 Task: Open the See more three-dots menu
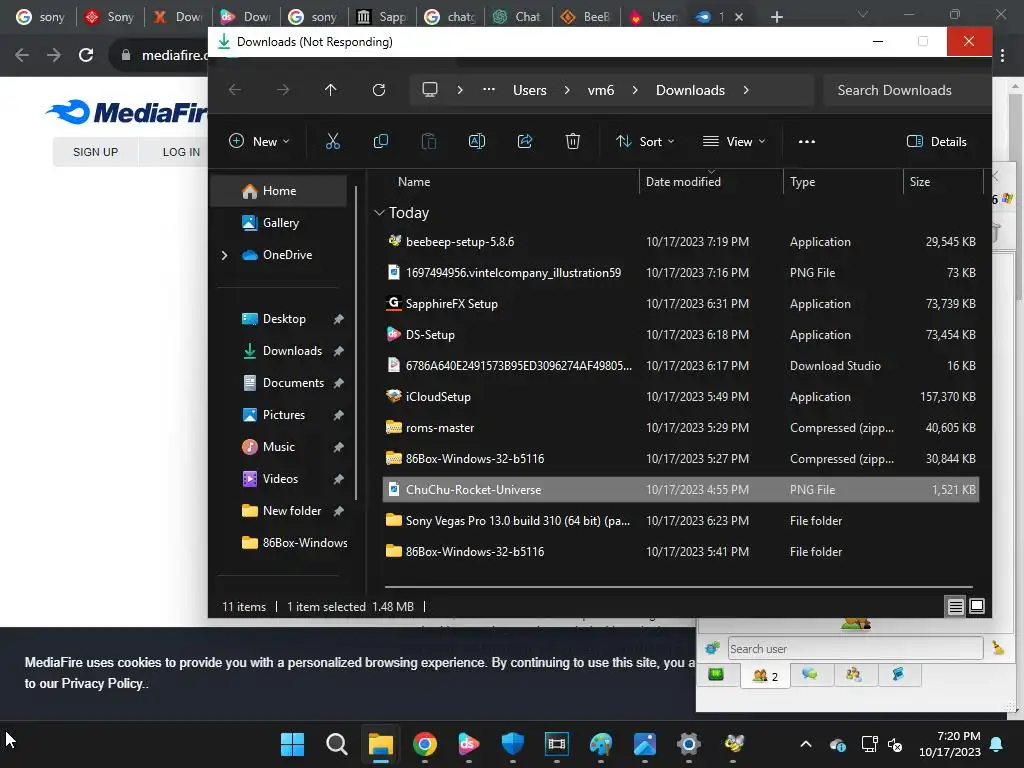pyautogui.click(x=807, y=141)
